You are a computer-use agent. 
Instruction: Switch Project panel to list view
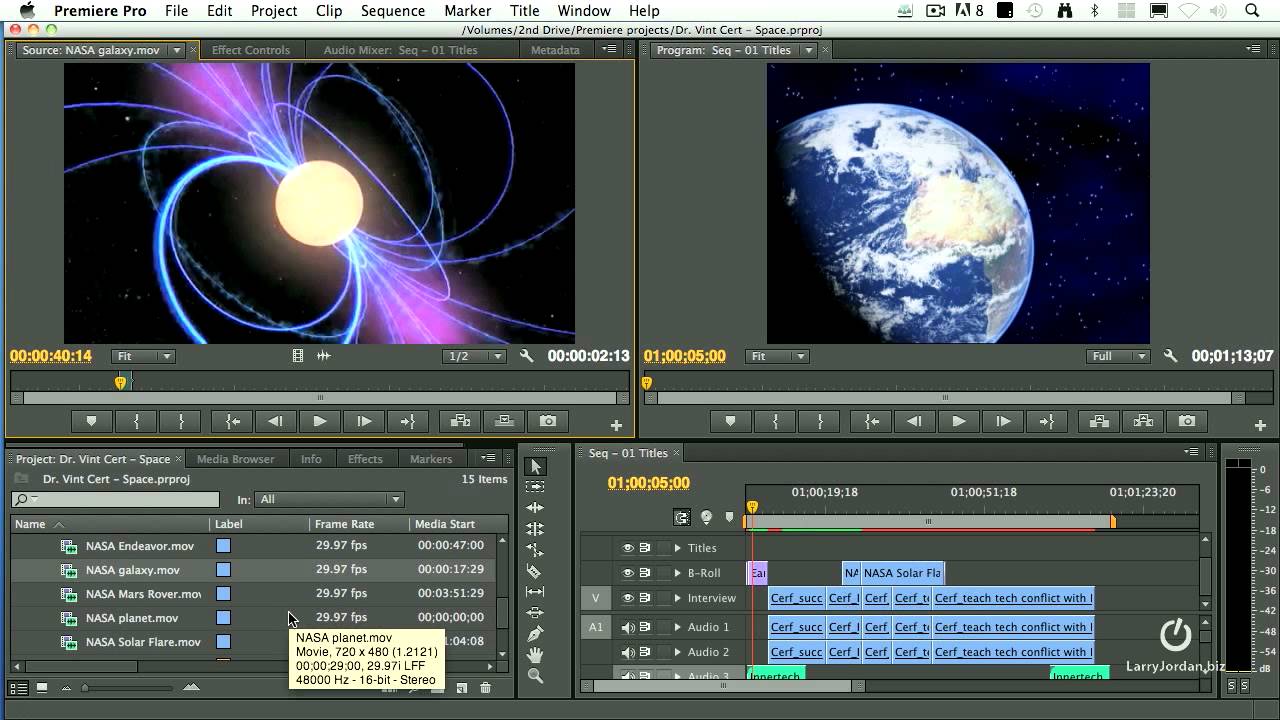(18, 688)
